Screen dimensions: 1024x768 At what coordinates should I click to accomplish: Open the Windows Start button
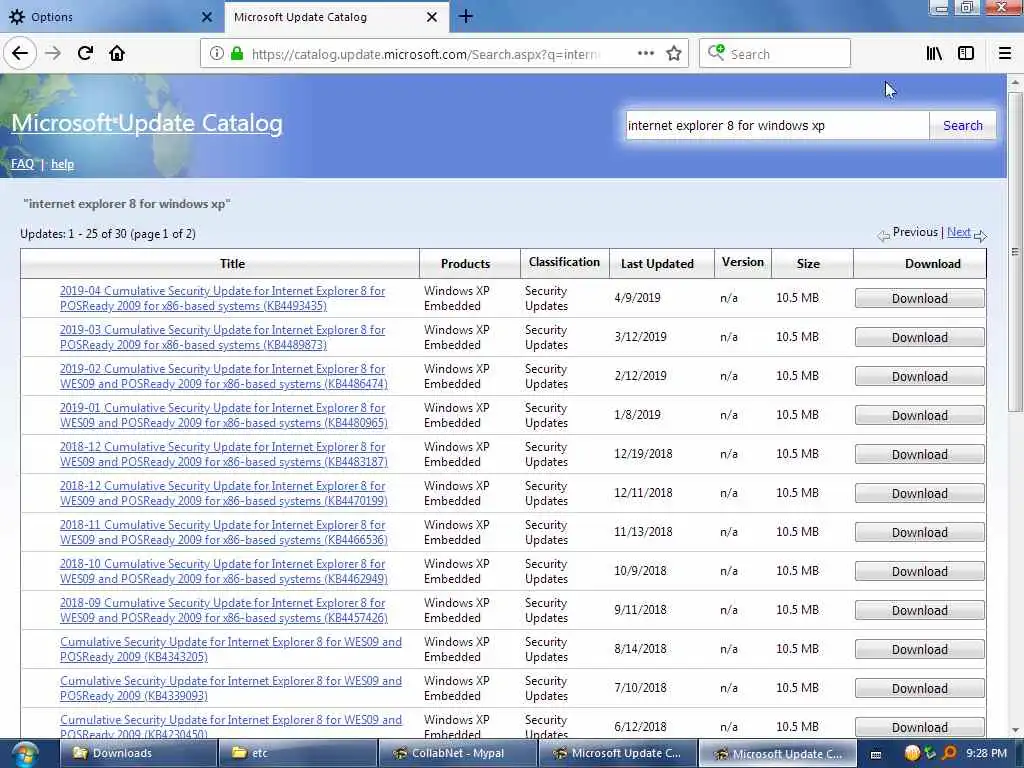coord(24,754)
